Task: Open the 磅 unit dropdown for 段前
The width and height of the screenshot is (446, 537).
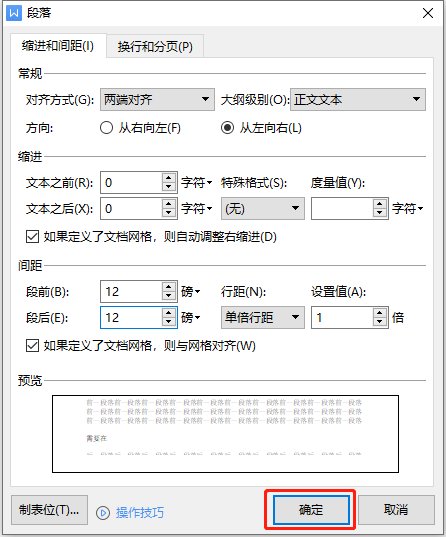Action: 191,292
